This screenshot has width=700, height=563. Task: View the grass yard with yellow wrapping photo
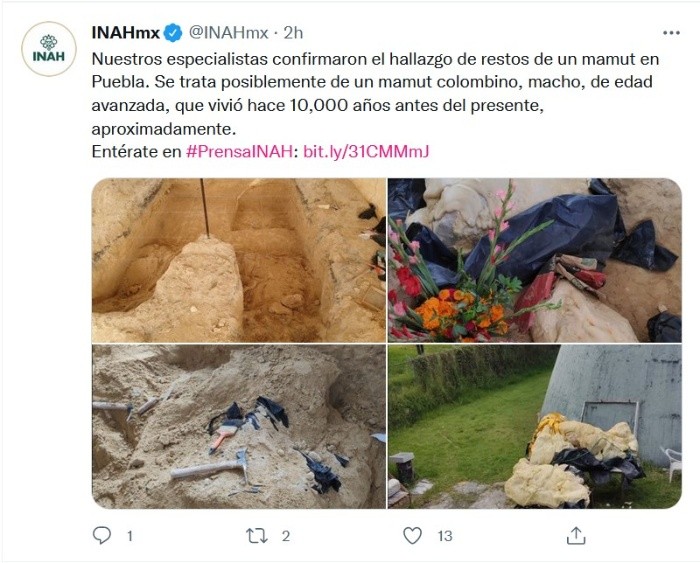pos(535,426)
